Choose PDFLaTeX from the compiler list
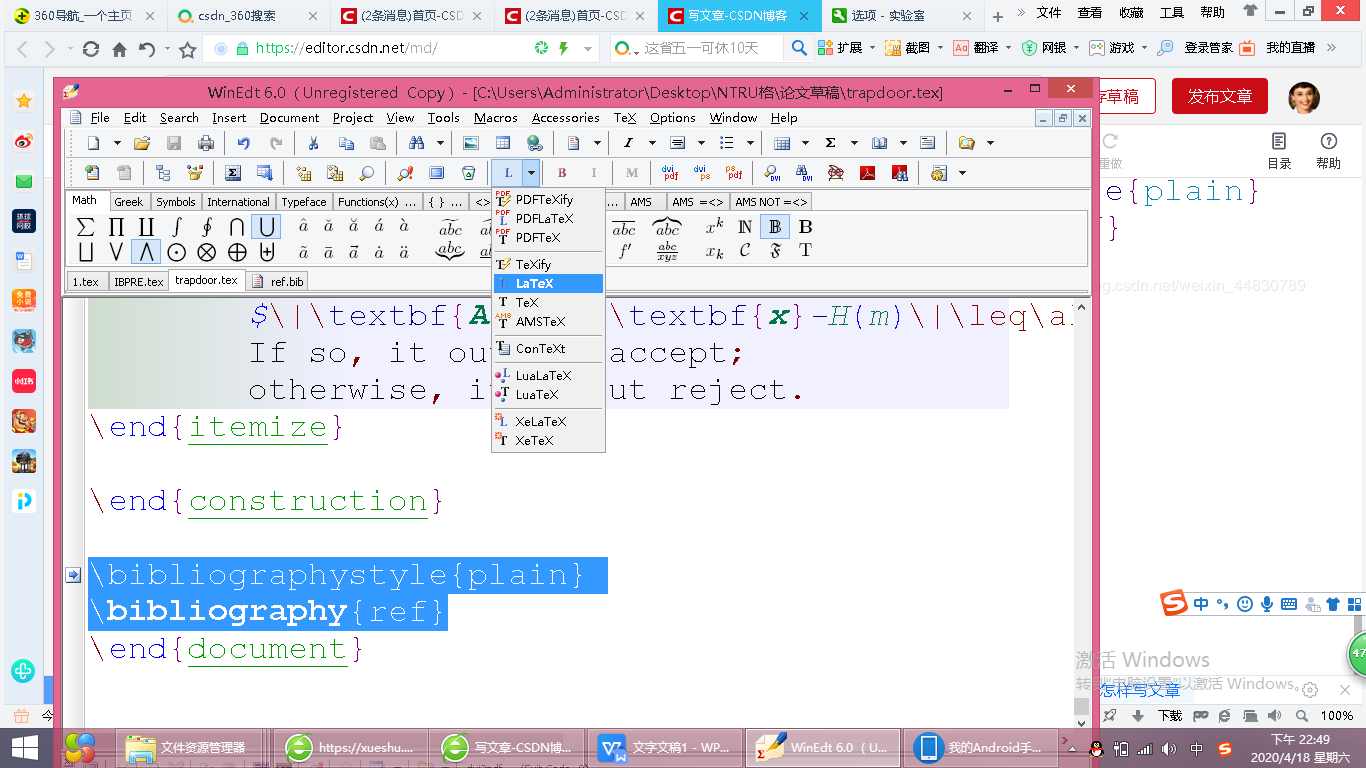This screenshot has width=1366, height=768. pos(548,219)
